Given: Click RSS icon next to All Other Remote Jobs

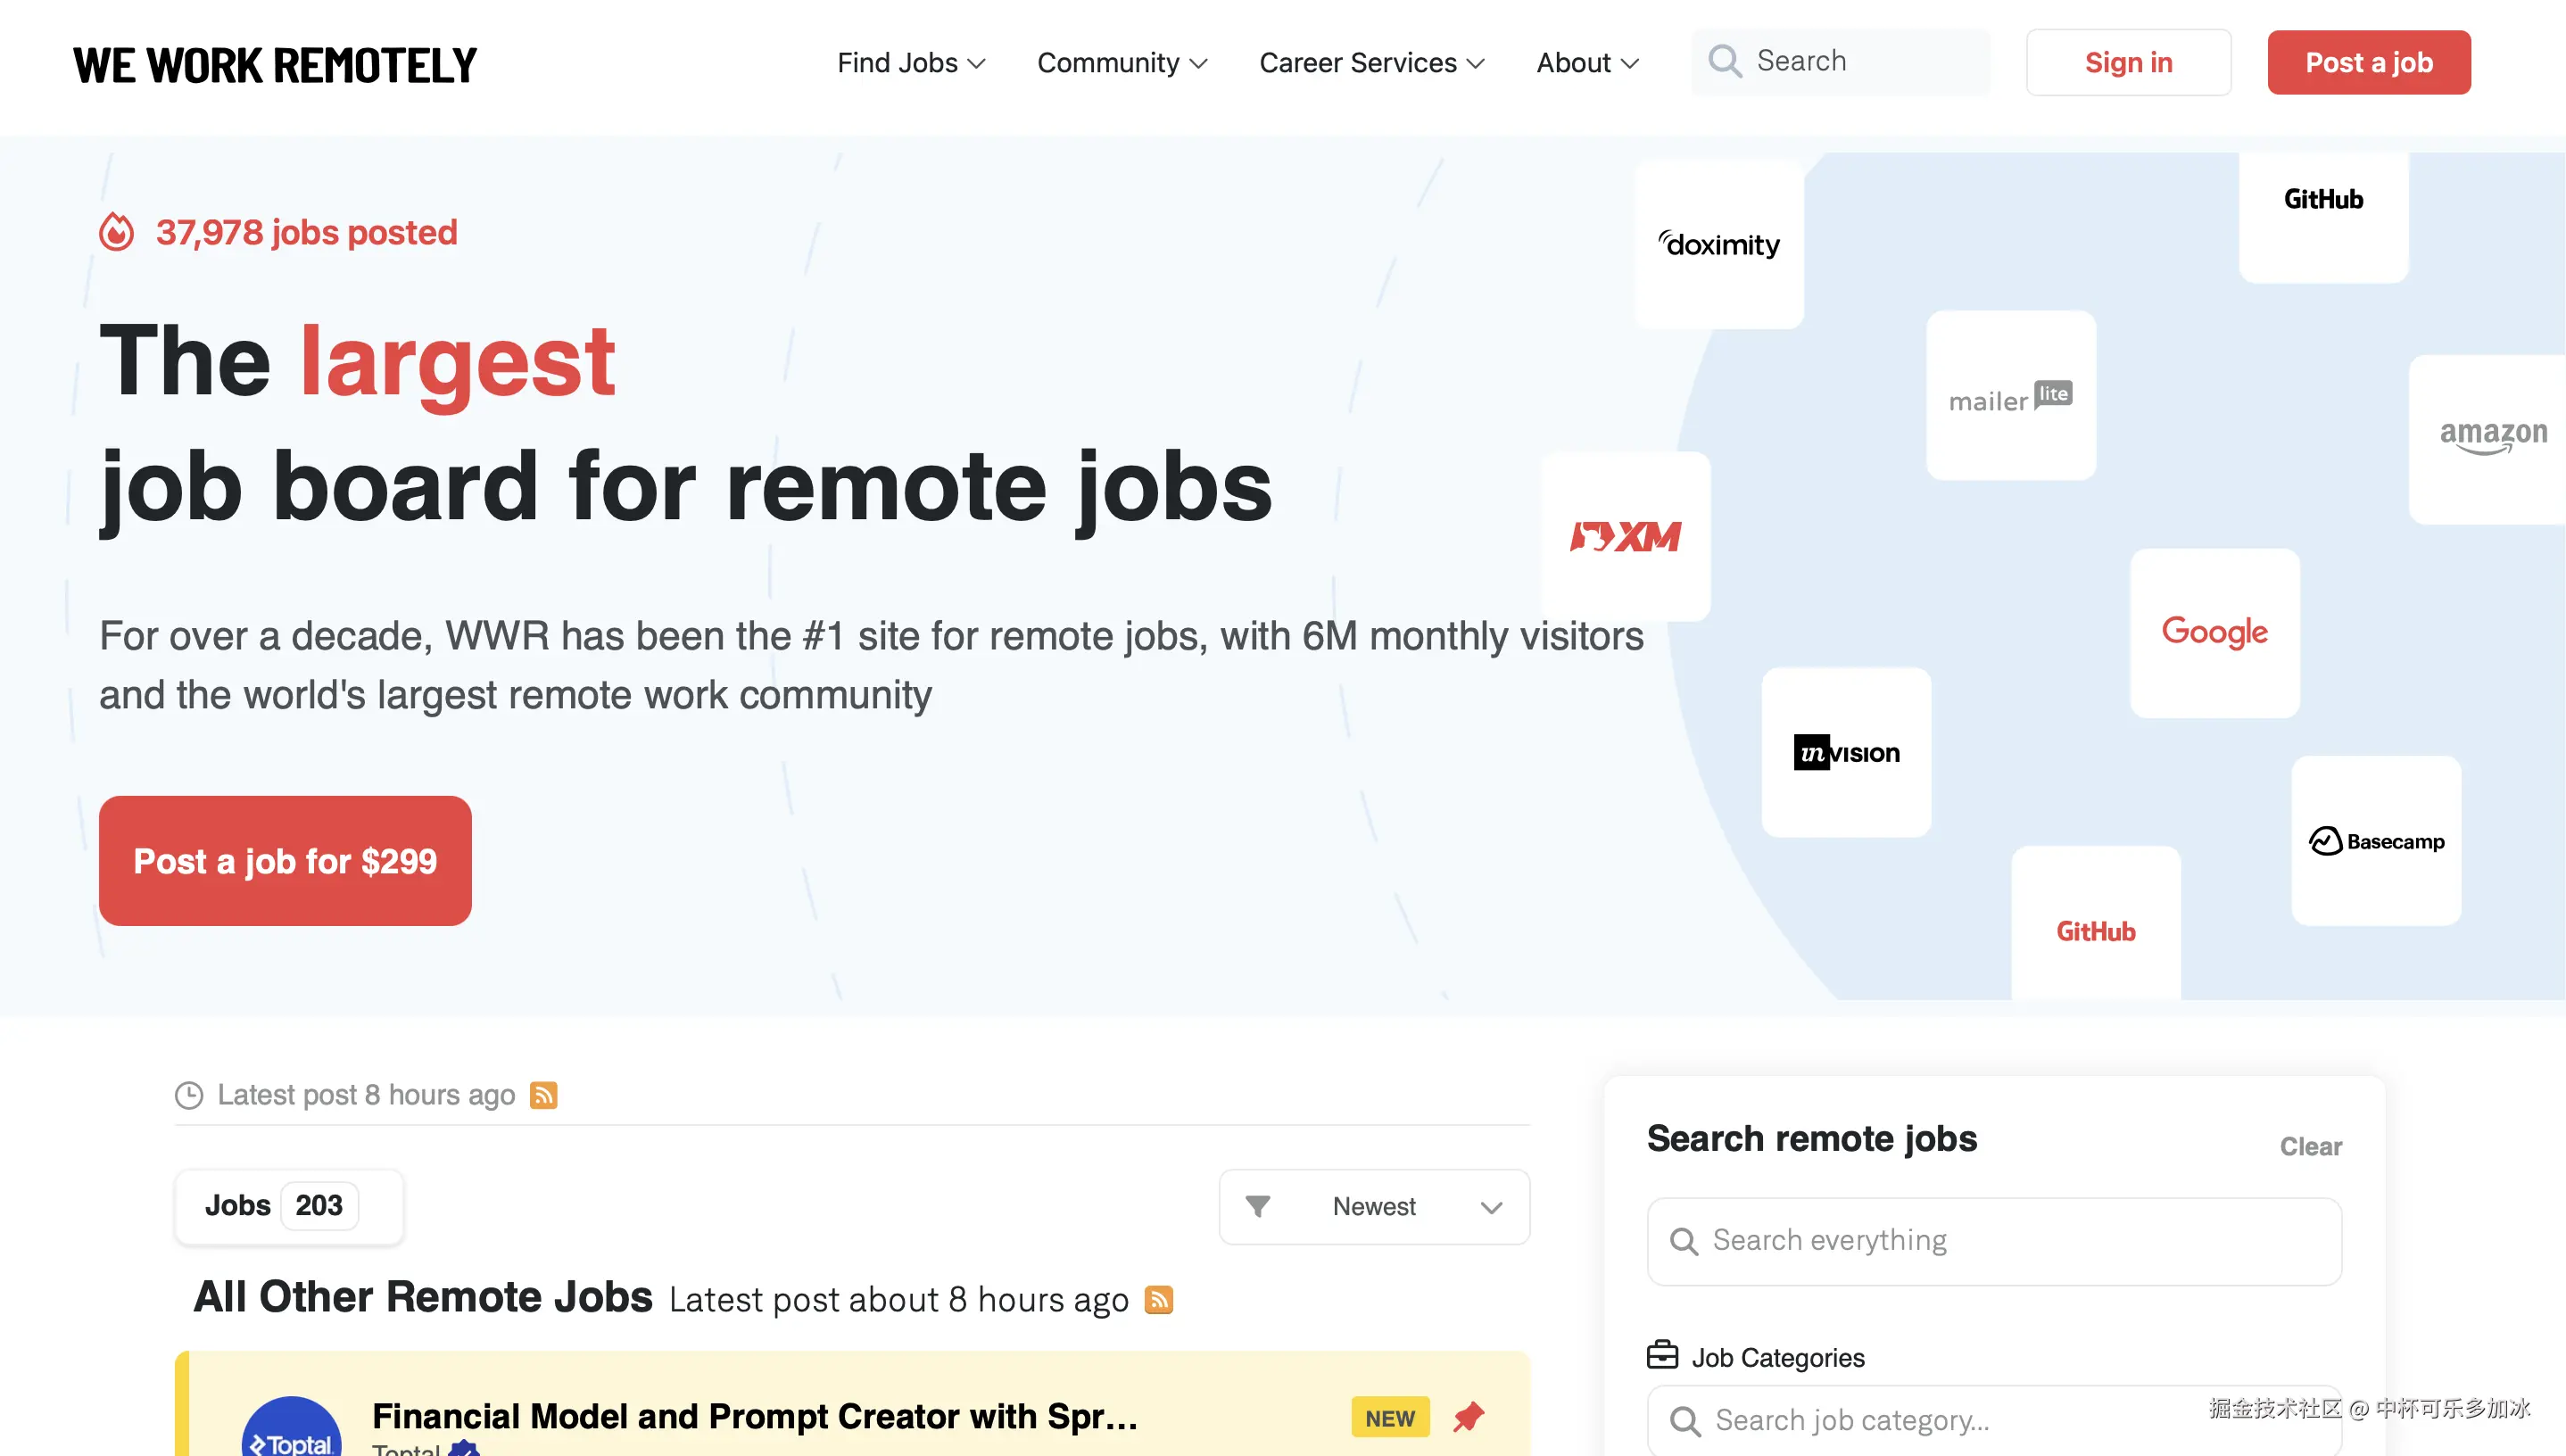Looking at the screenshot, I should (x=1158, y=1299).
